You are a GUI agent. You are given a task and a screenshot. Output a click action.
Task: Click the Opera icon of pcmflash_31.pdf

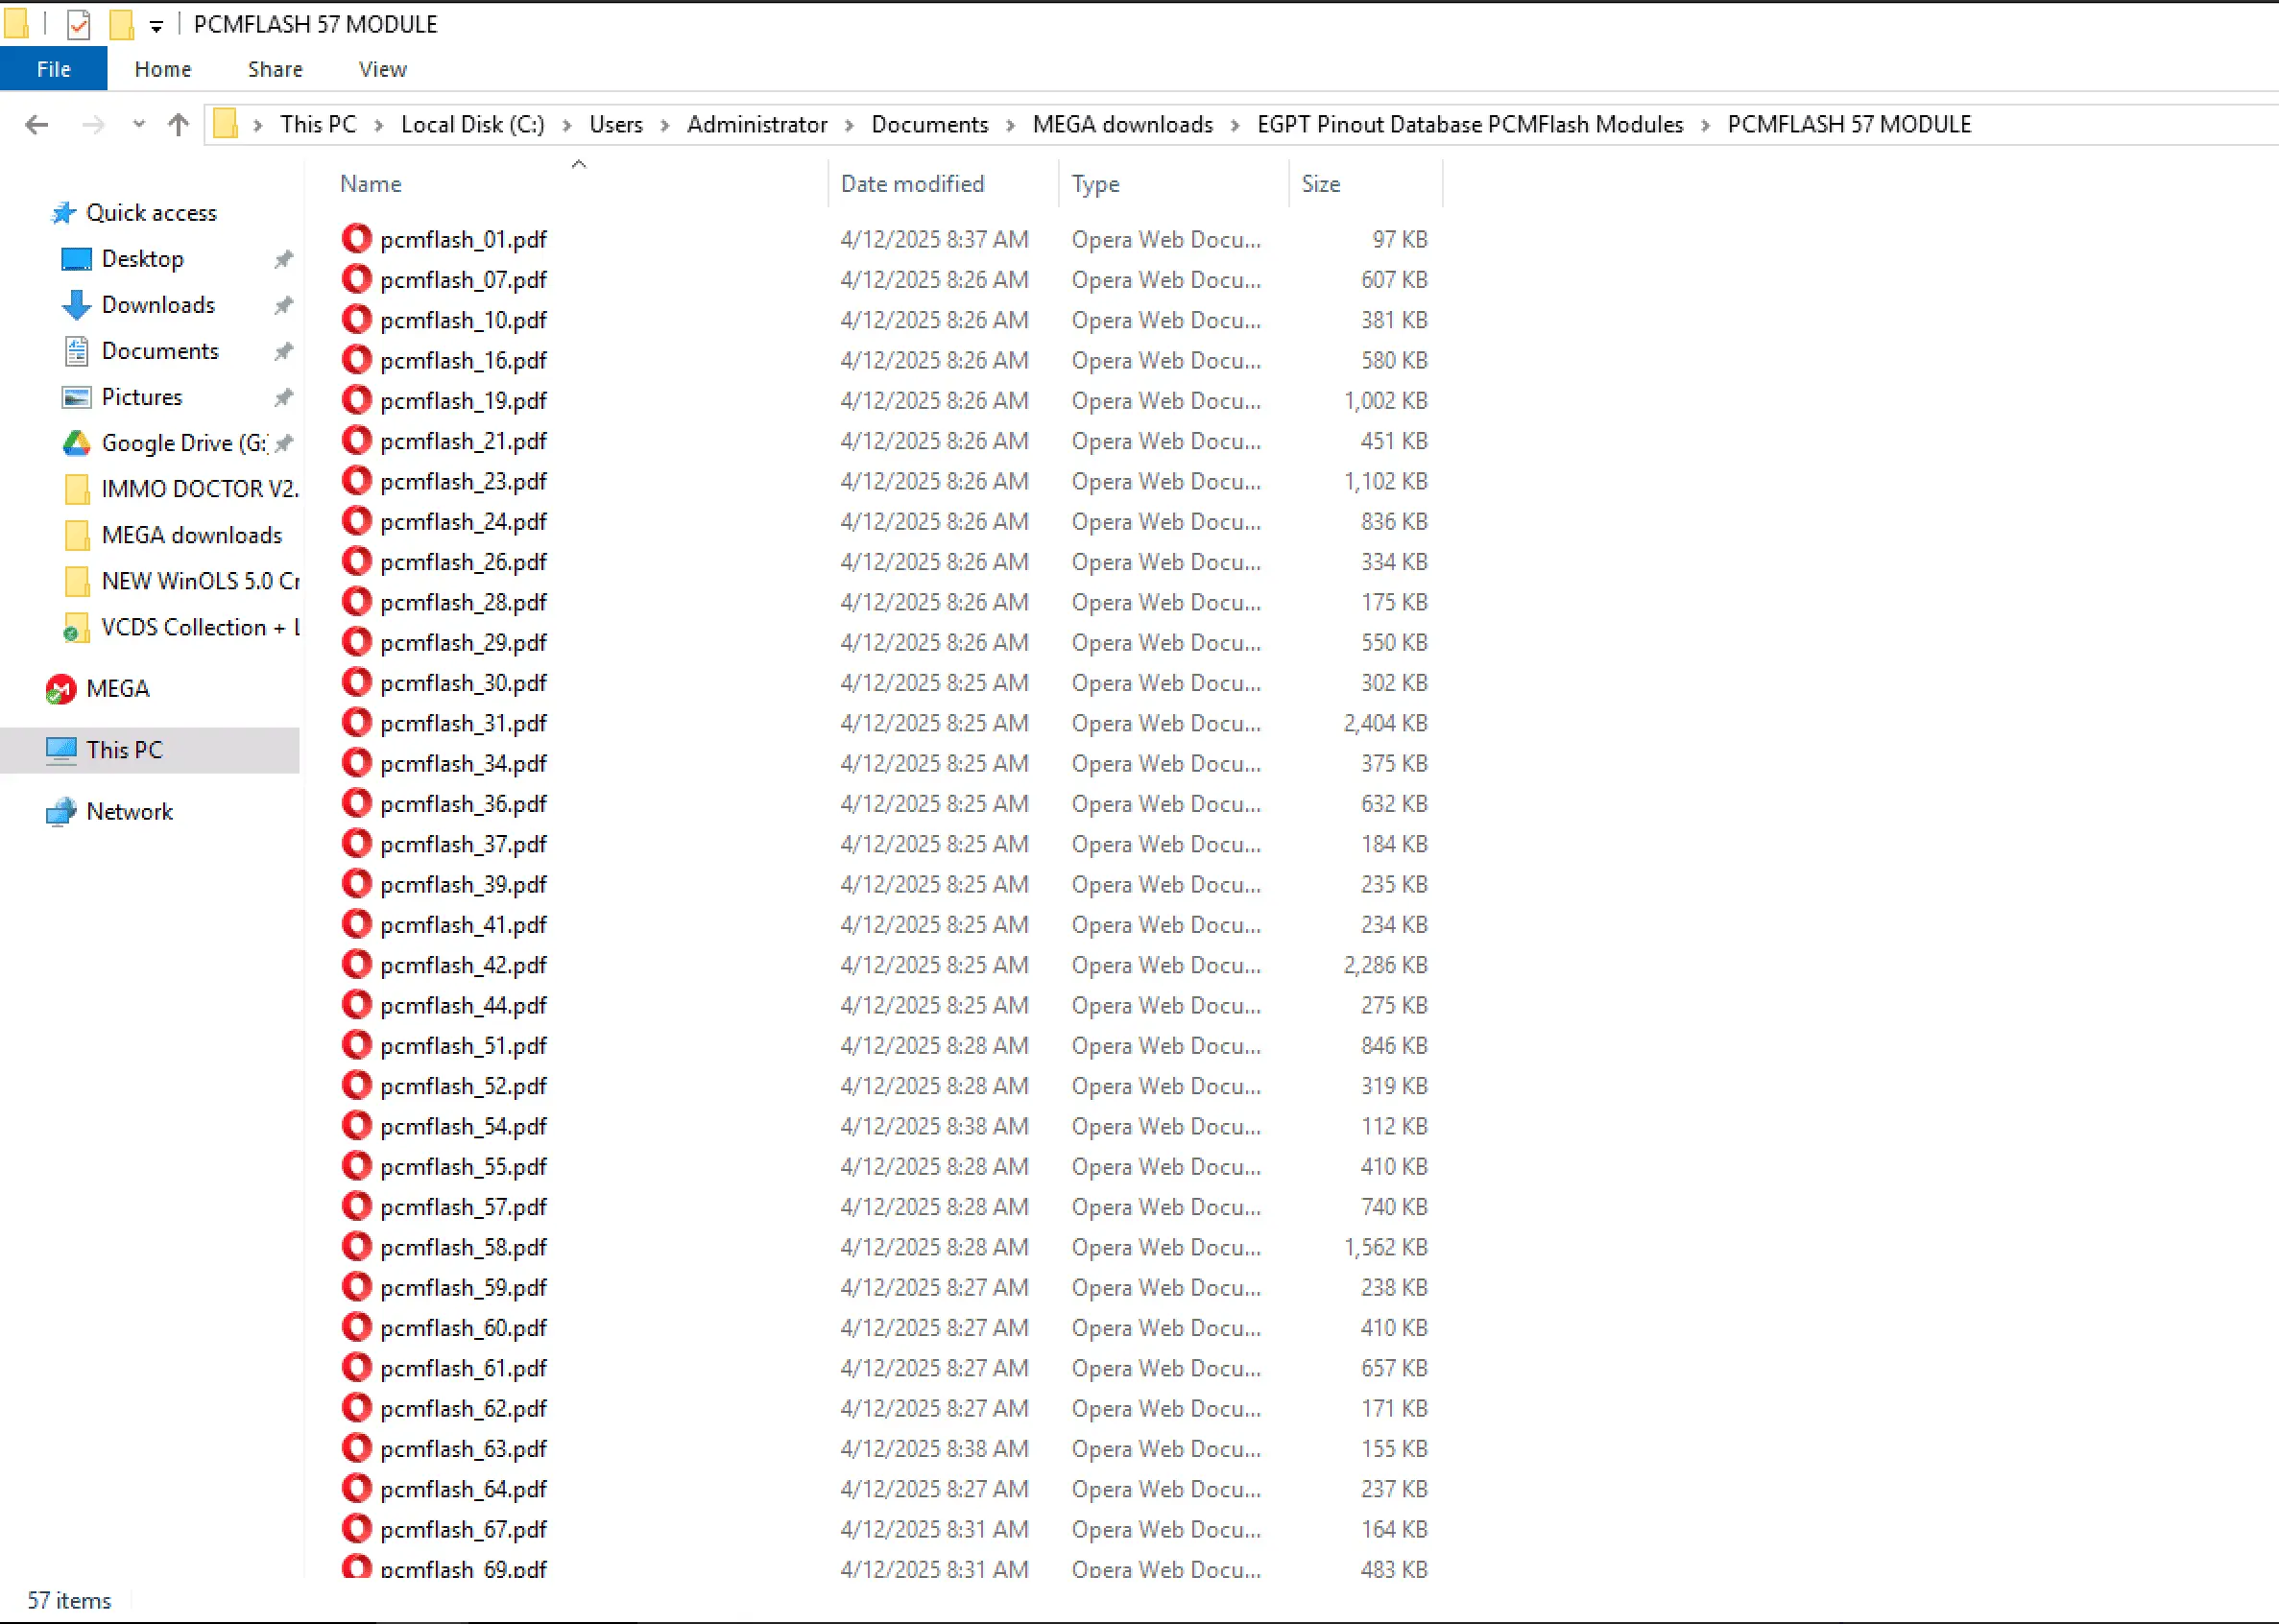[356, 723]
